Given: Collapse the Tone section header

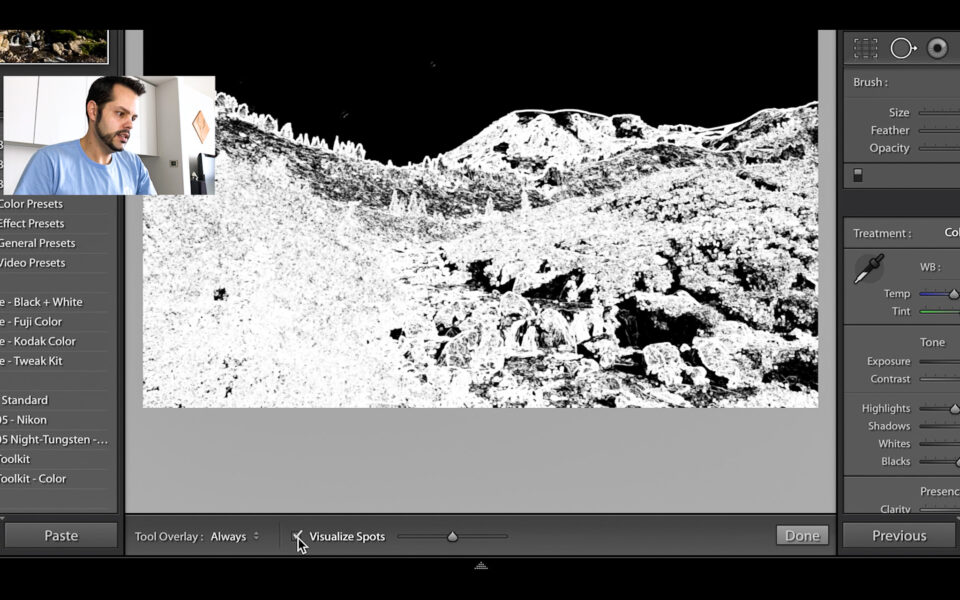Looking at the screenshot, I should [932, 342].
